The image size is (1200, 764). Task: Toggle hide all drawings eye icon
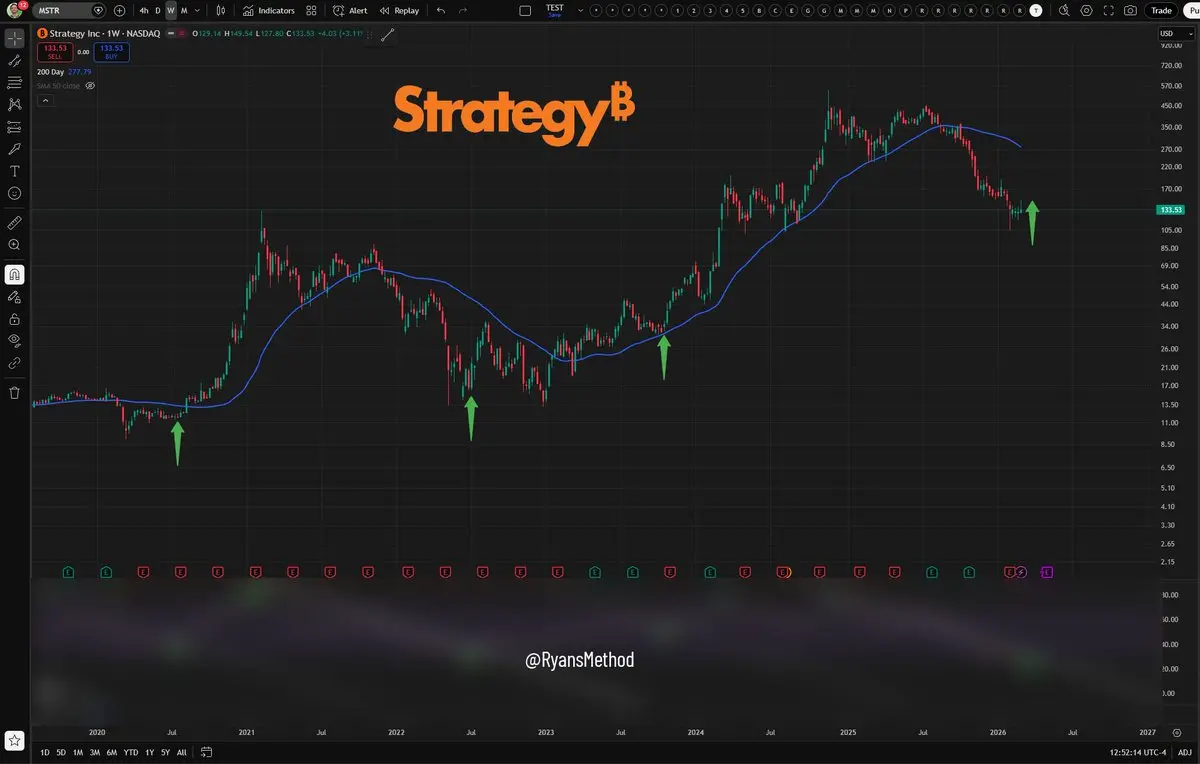point(15,341)
